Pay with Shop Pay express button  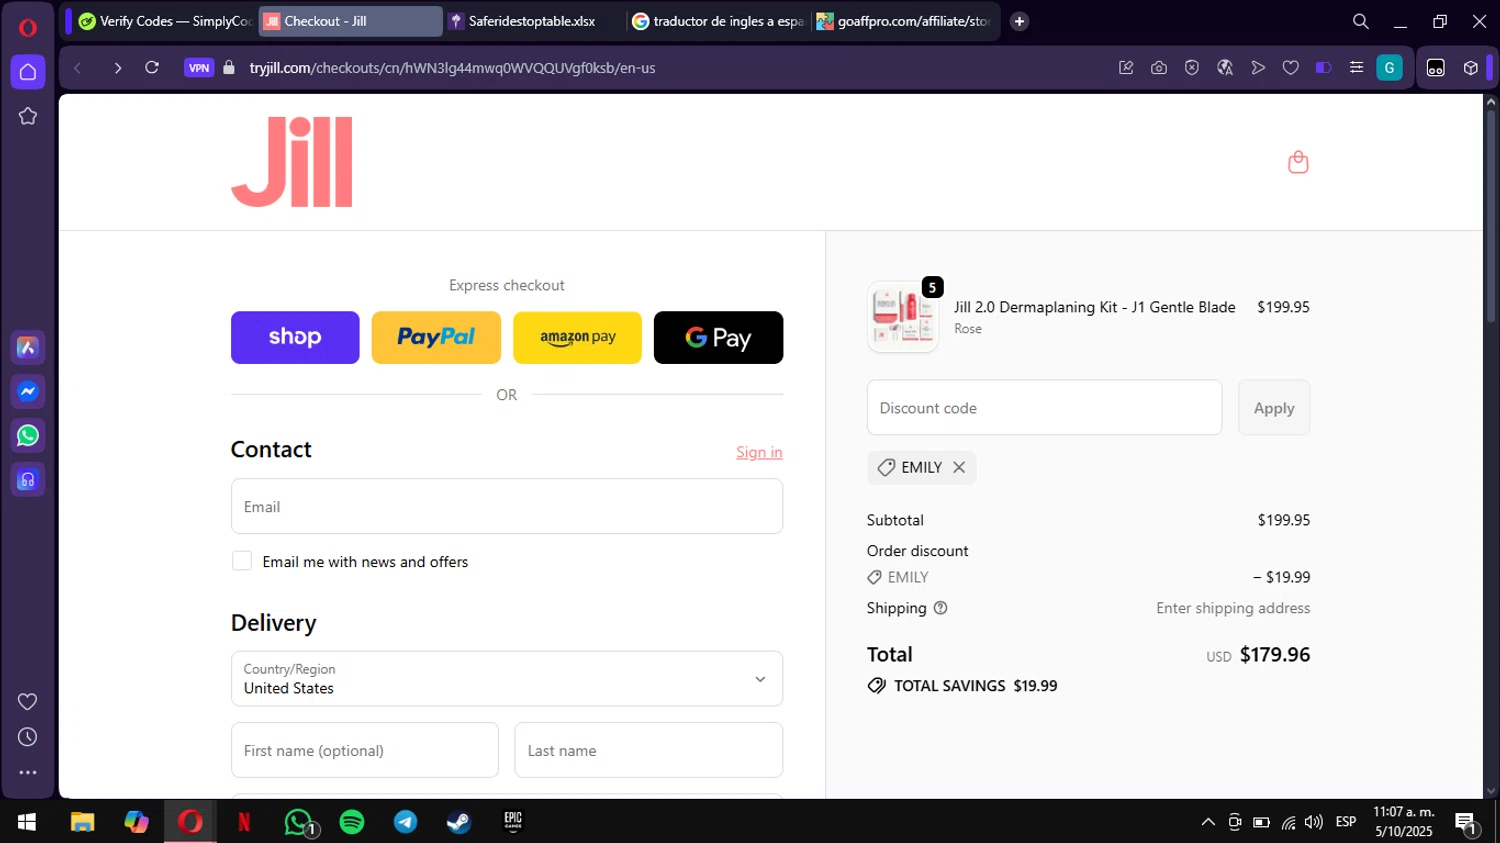point(295,337)
